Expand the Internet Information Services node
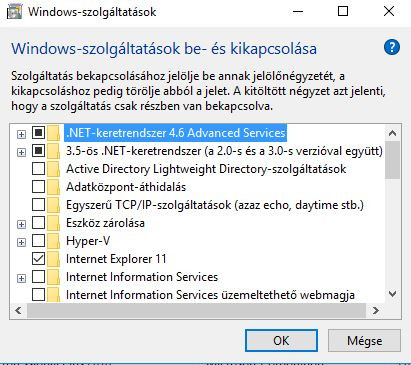The height and width of the screenshot is (365, 411). click(21, 278)
